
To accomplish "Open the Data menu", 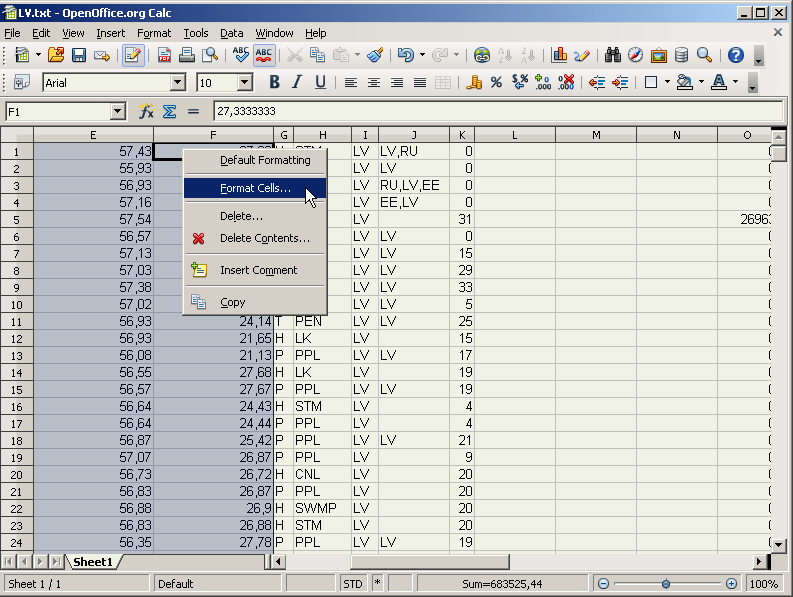I will click(232, 33).
